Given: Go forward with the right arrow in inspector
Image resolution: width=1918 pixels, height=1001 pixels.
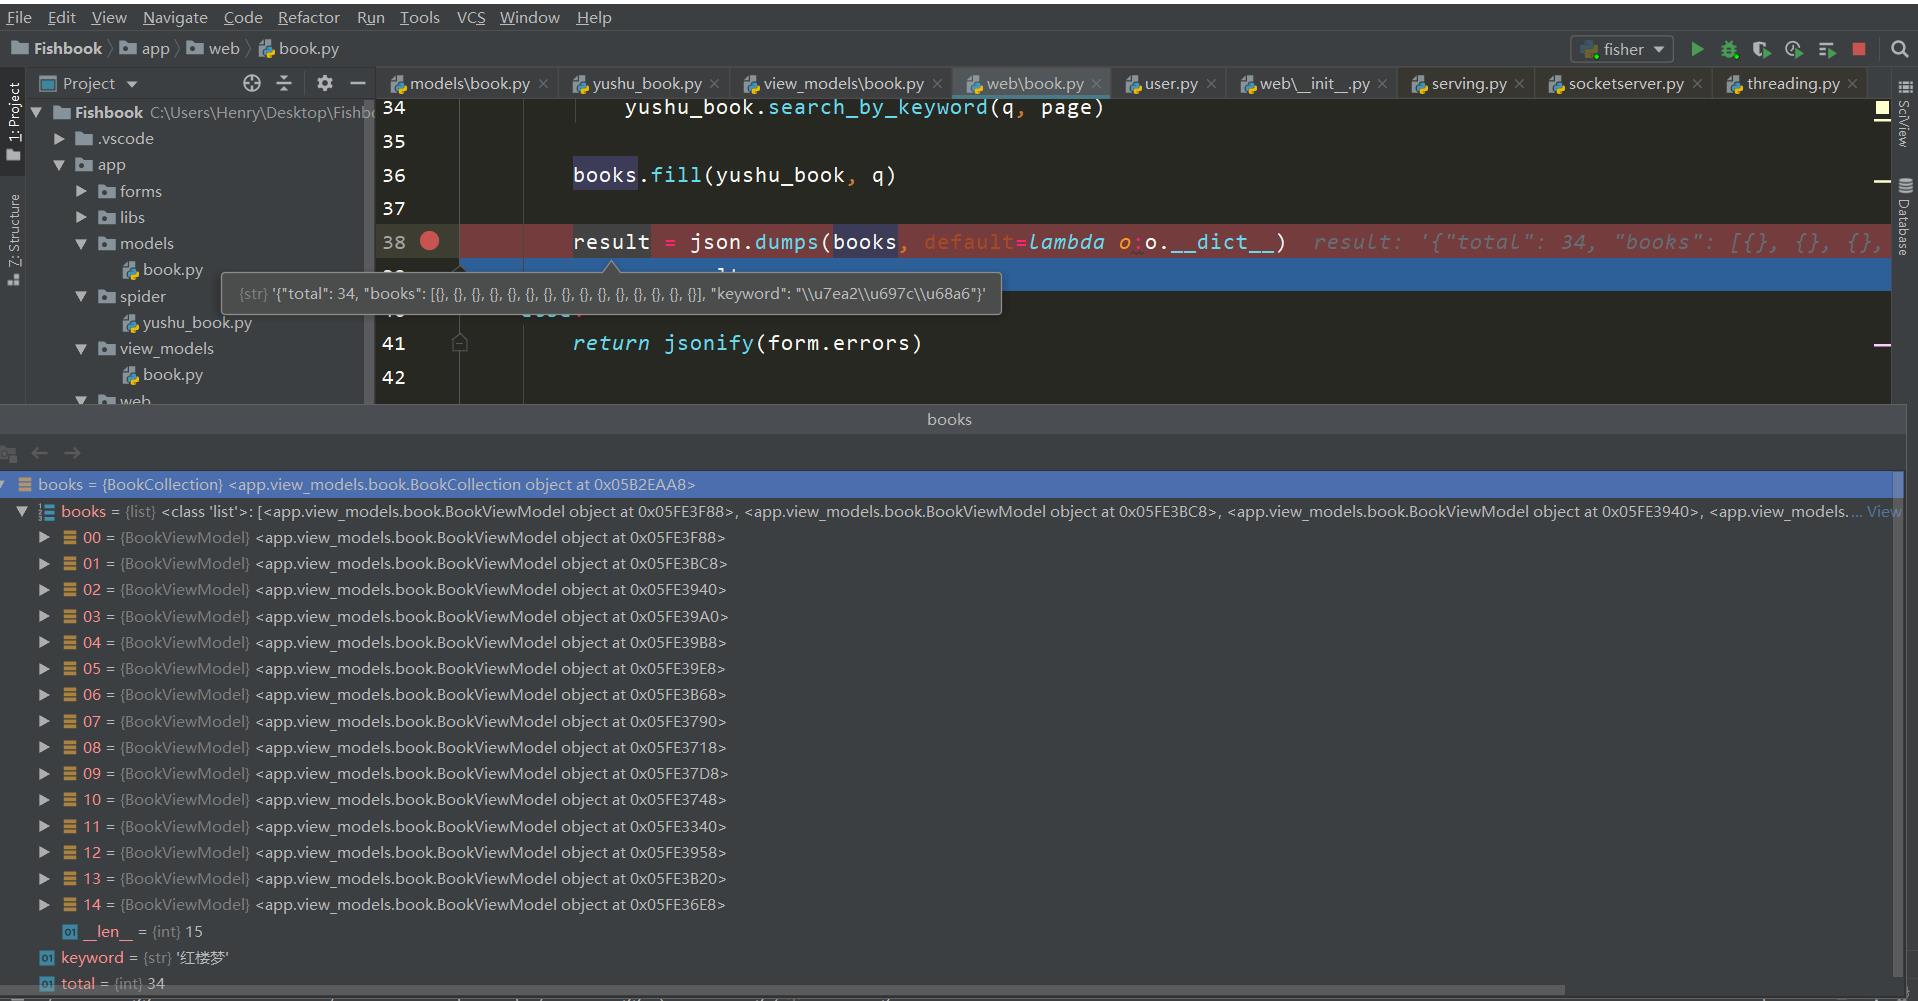Looking at the screenshot, I should (72, 453).
